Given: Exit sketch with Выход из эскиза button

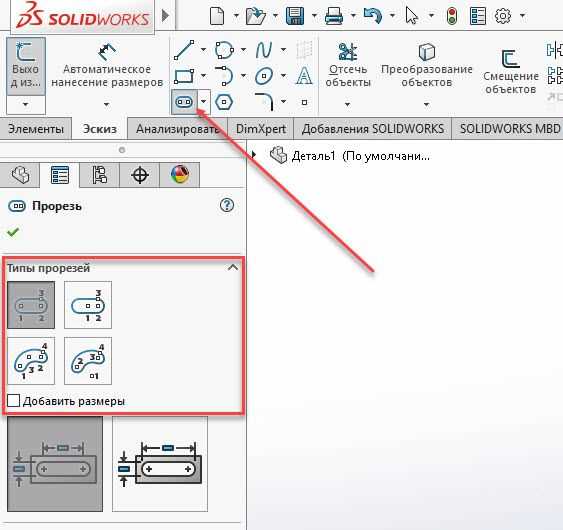Looking at the screenshot, I should 26,66.
